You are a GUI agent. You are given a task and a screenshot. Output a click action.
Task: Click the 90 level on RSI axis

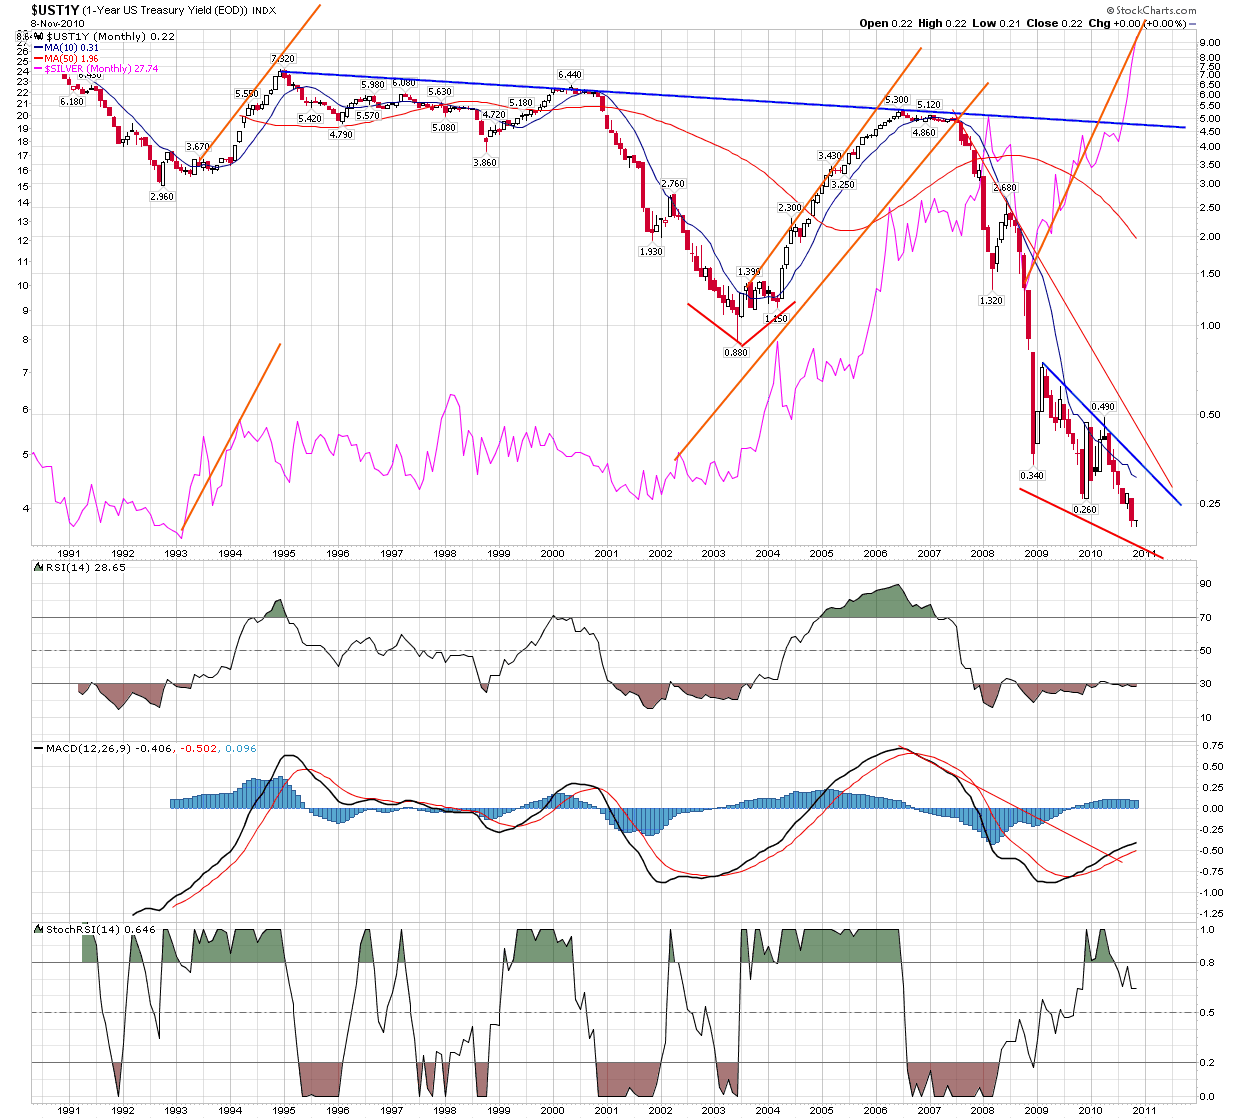tap(1206, 584)
